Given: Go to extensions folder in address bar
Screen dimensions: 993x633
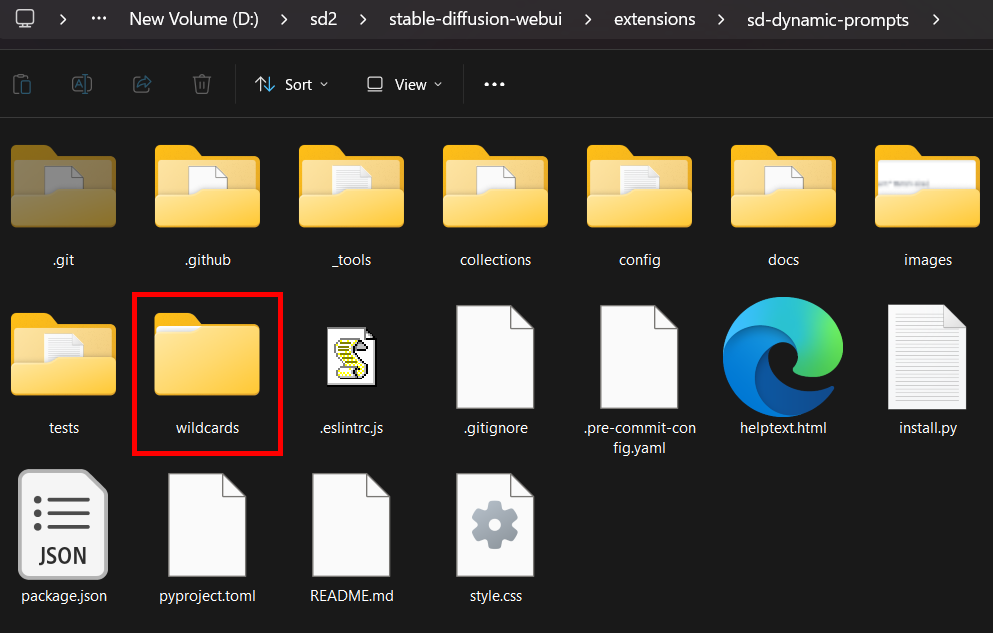Looking at the screenshot, I should (x=654, y=19).
